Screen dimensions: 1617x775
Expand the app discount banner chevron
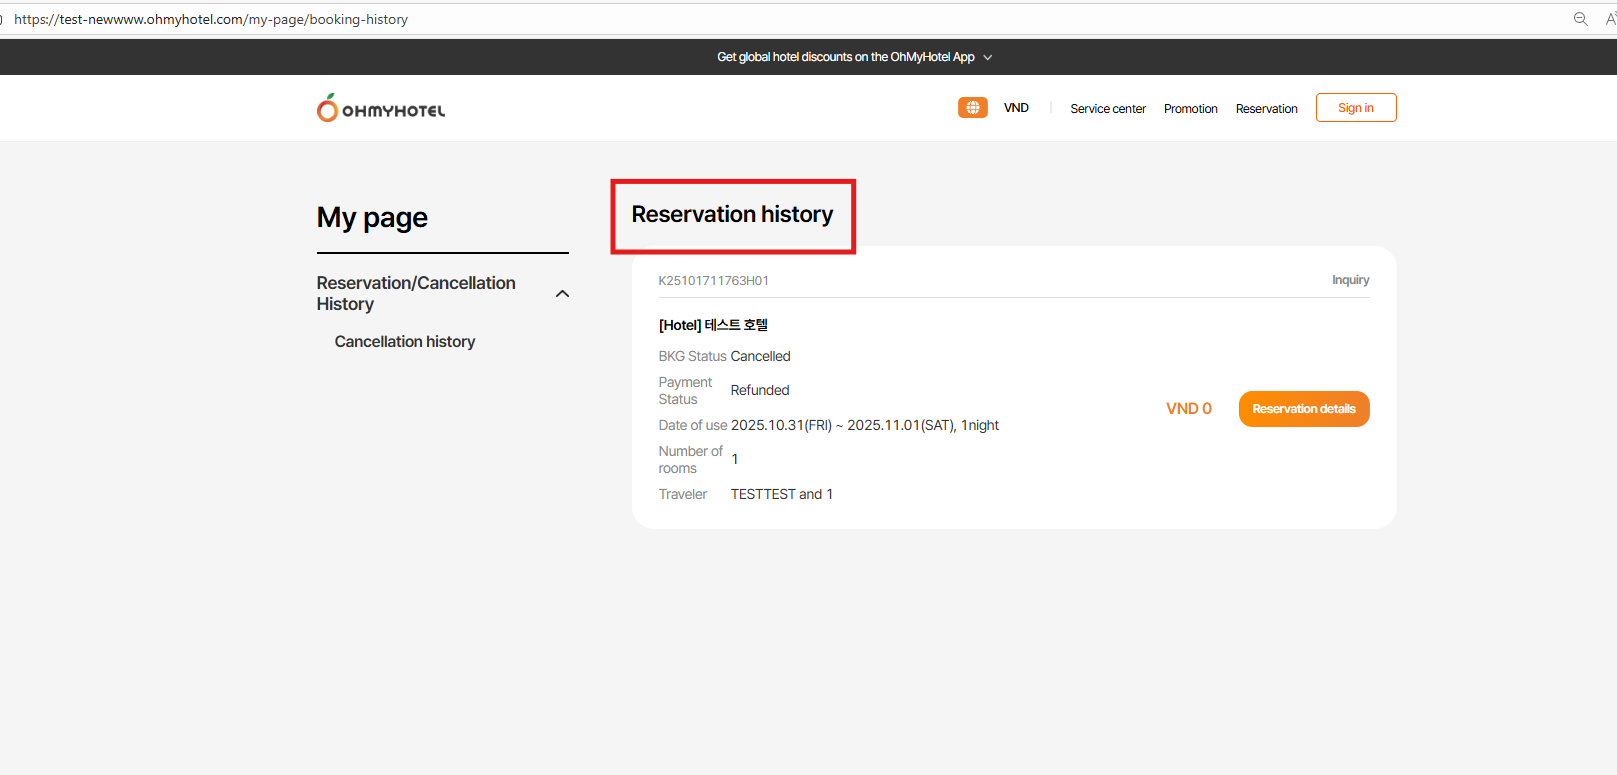point(988,58)
